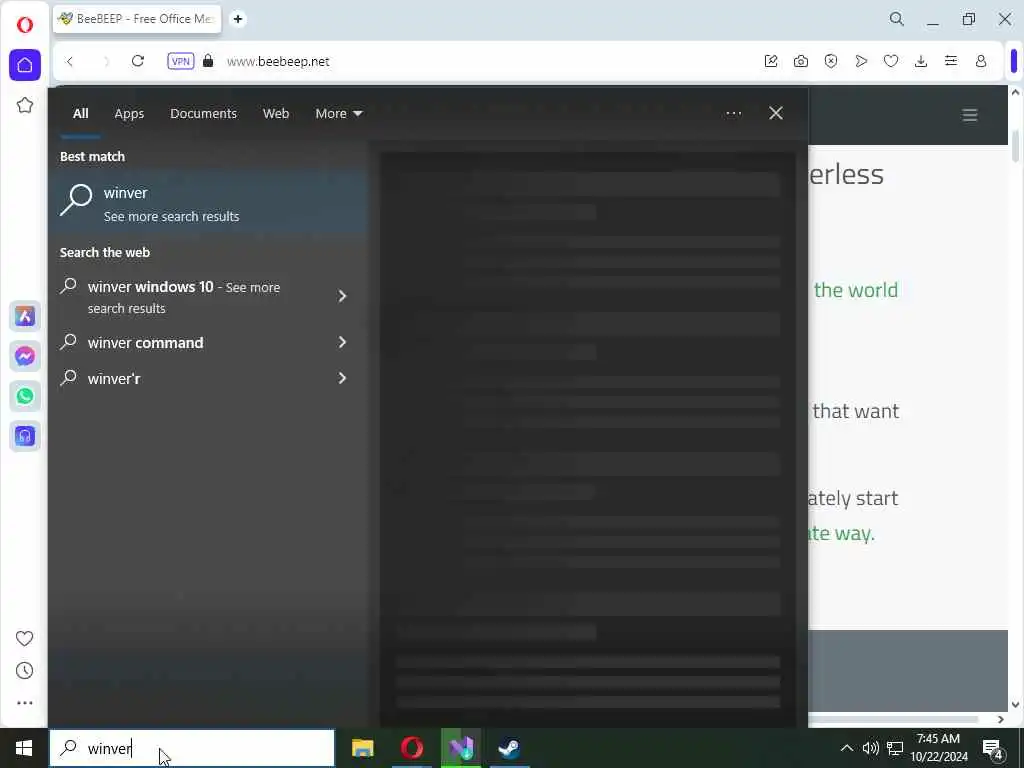Click search tabs magnifier icon
This screenshot has height=768, width=1024.
pos(897,19)
